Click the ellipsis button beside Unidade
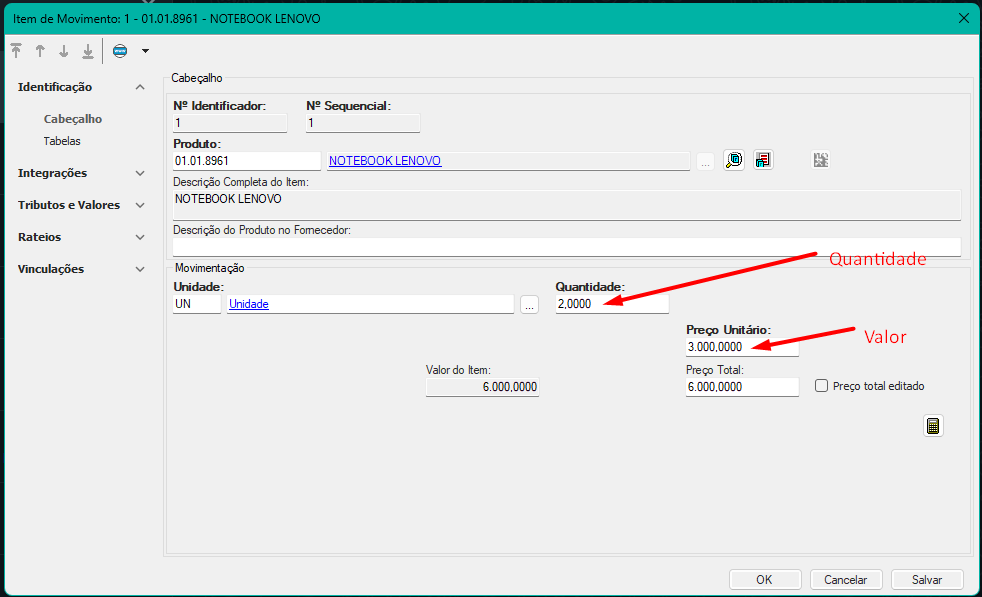982x597 pixels. (530, 304)
